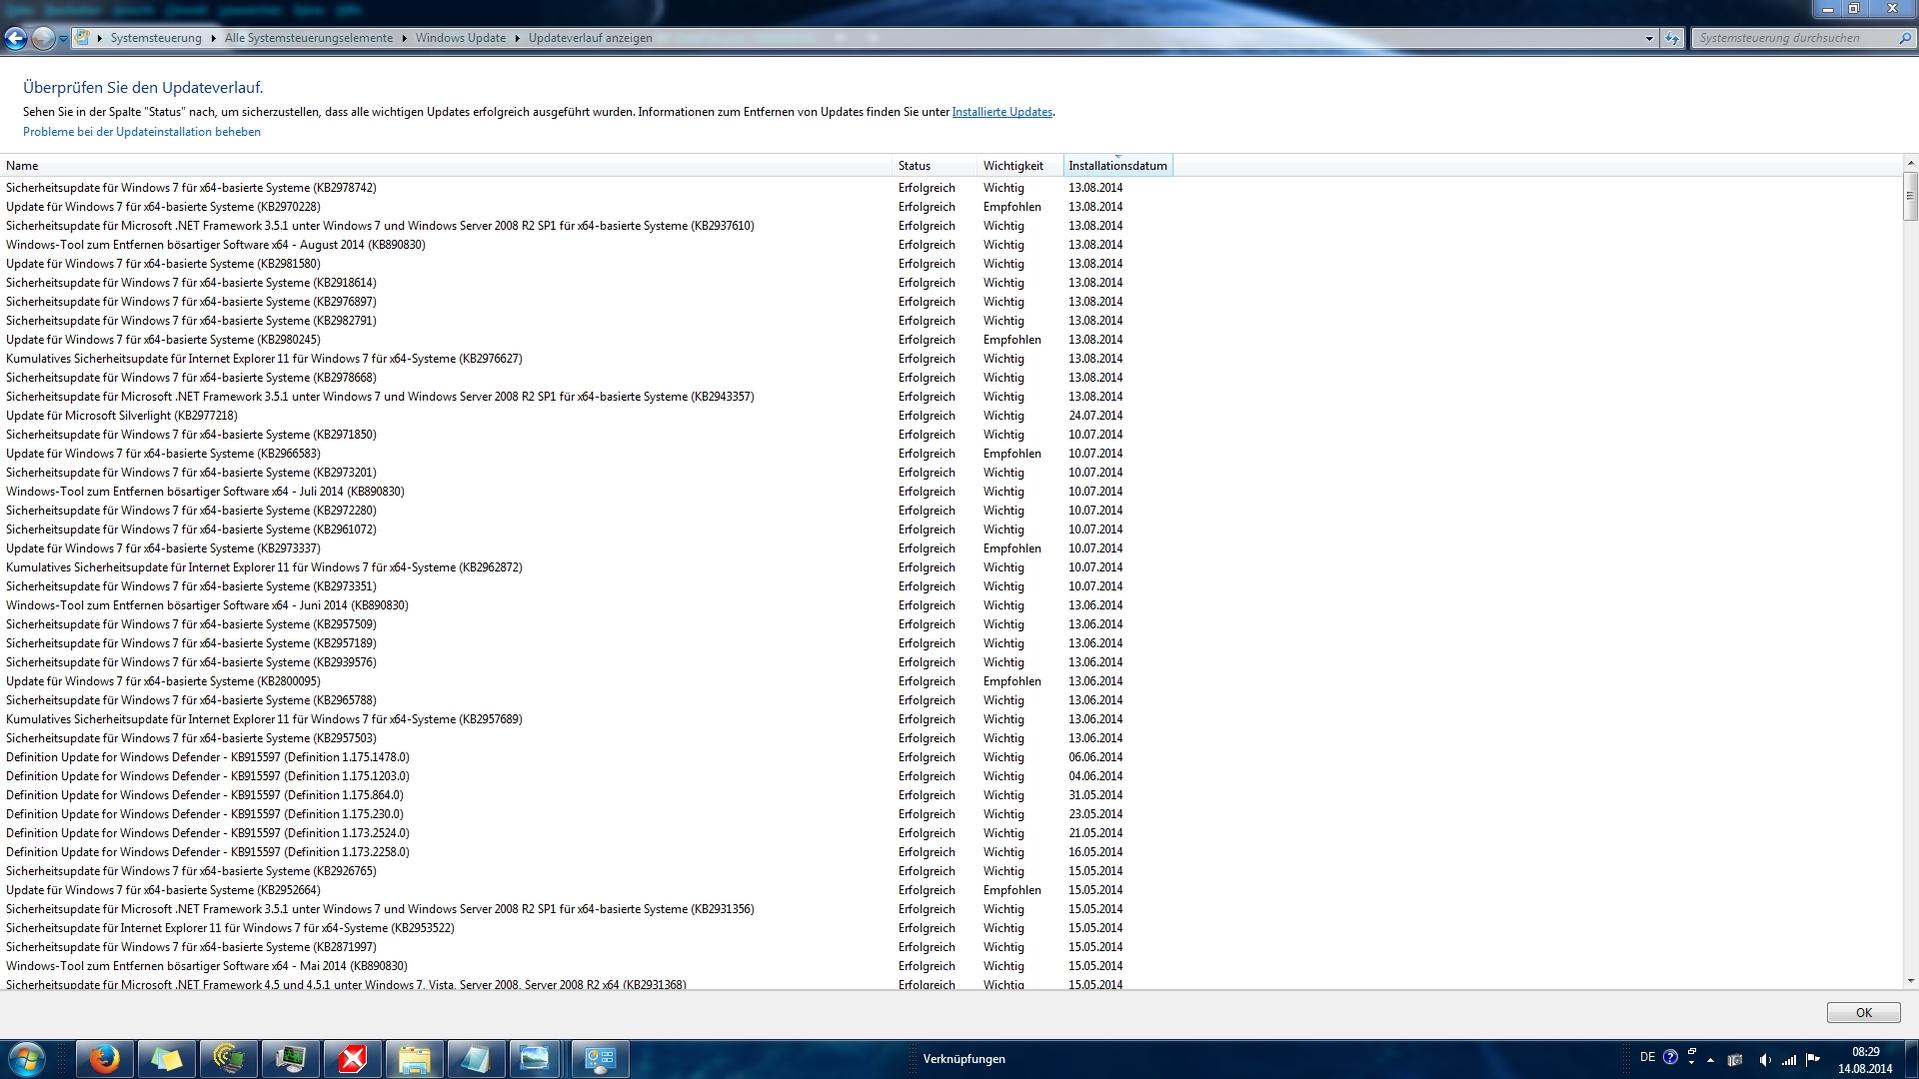1919x1079 pixels.
Task: Open Sticky Notes from the taskbar
Action: [x=166, y=1059]
